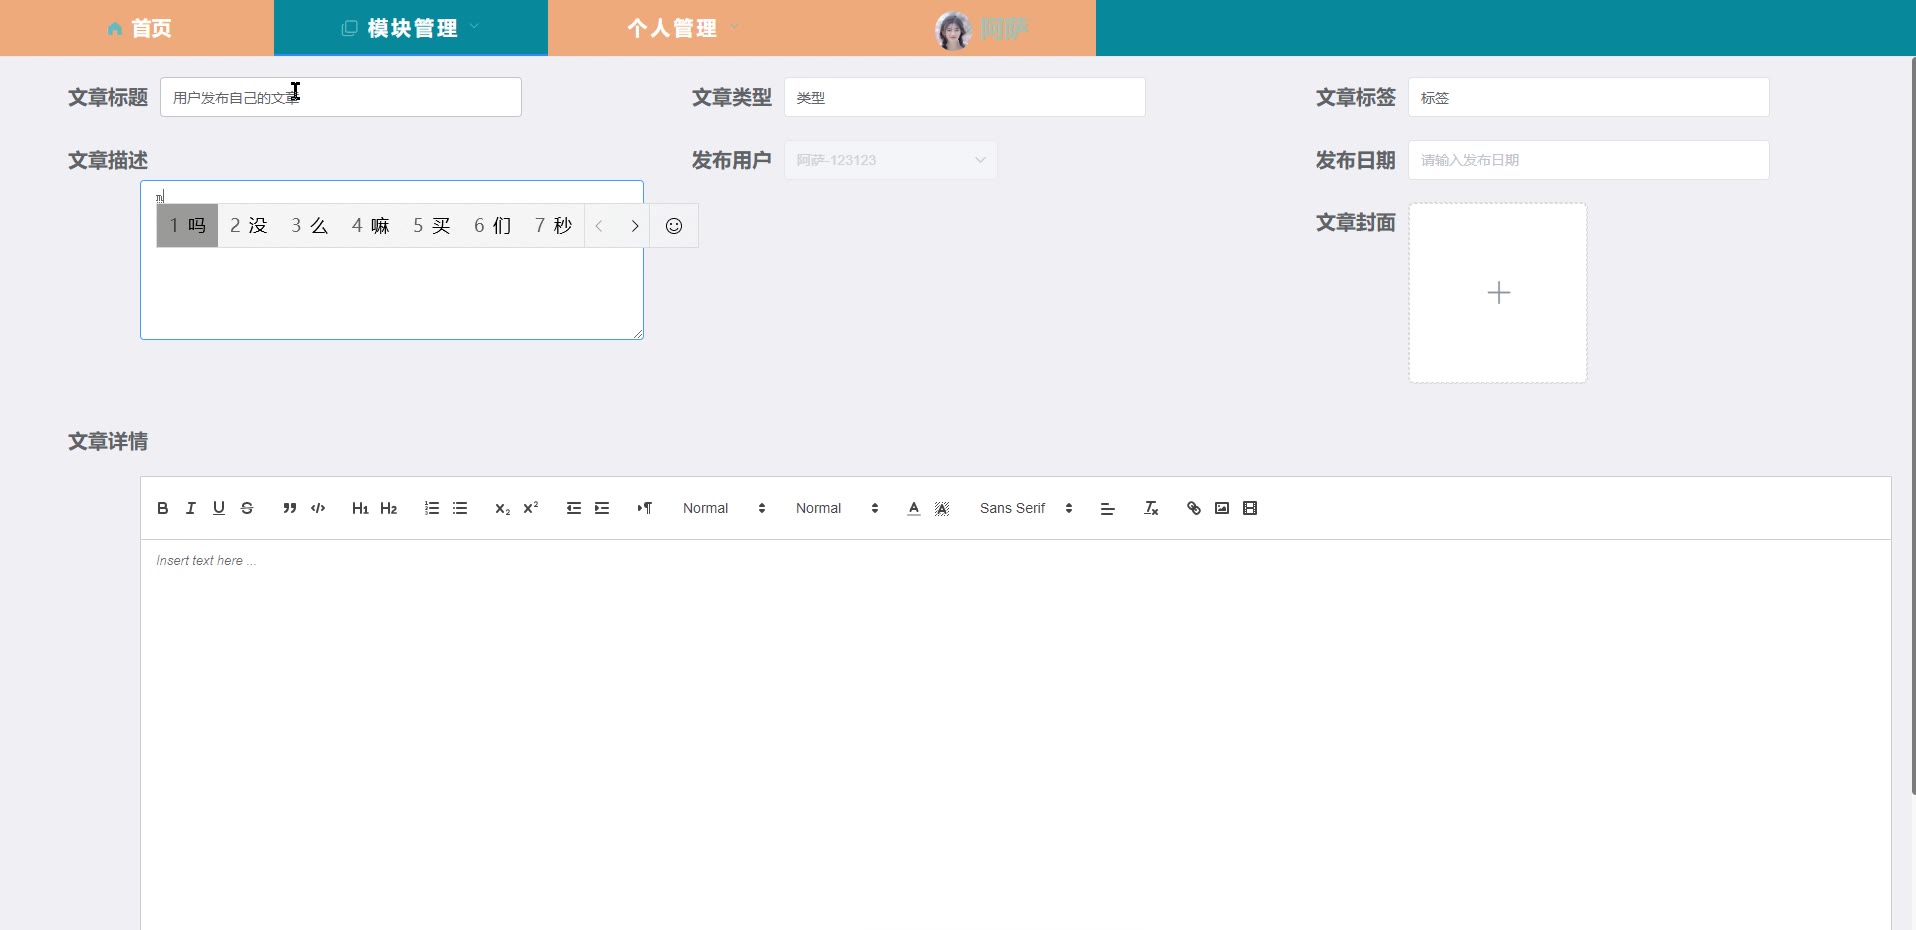The width and height of the screenshot is (1916, 930).
Task: Select IME candidate 5 买
Action: point(432,226)
